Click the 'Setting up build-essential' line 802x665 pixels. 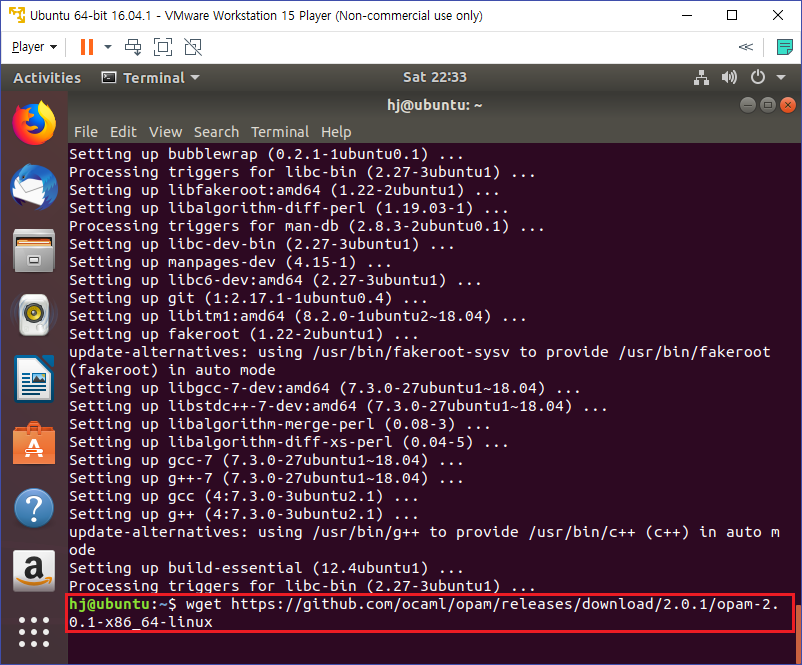(x=266, y=568)
